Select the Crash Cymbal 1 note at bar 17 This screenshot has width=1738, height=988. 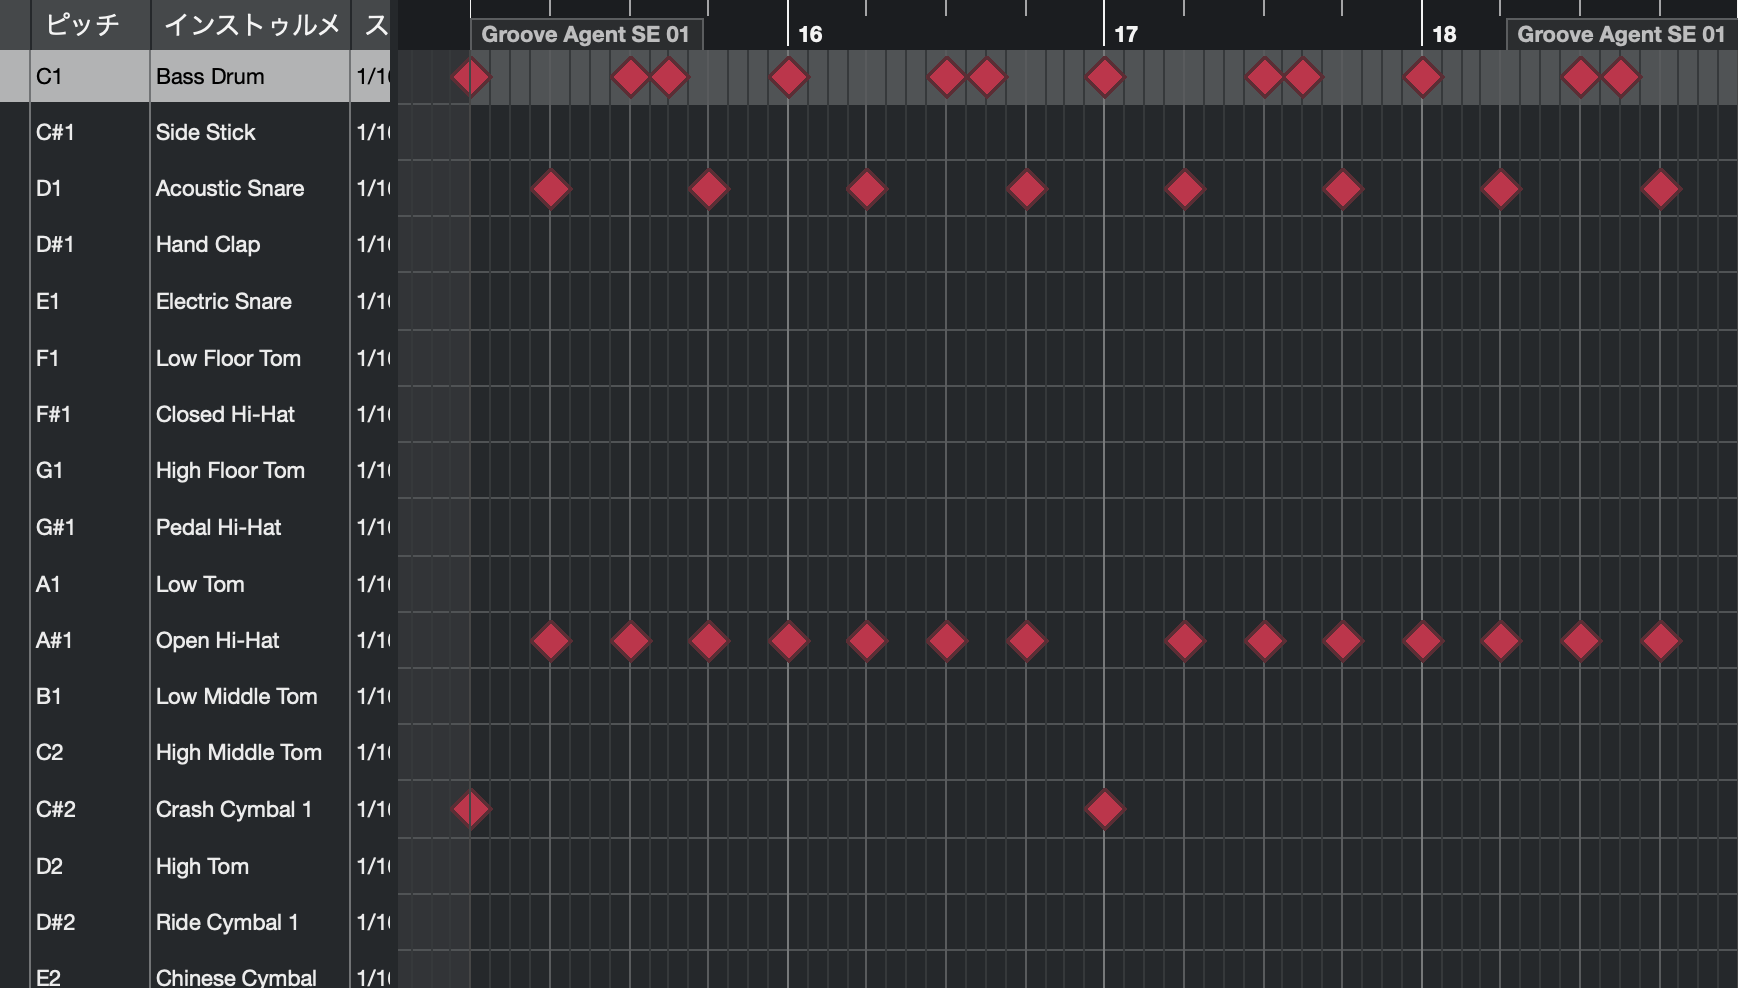click(1105, 809)
